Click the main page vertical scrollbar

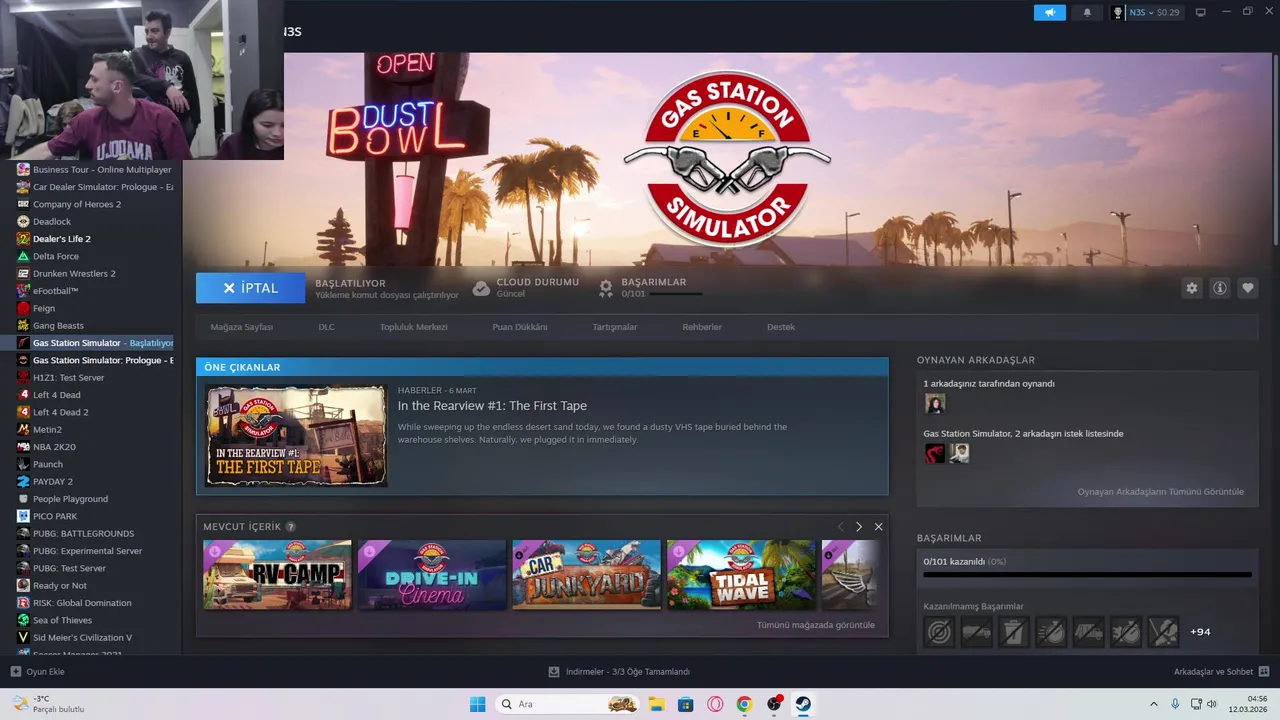point(1275,150)
